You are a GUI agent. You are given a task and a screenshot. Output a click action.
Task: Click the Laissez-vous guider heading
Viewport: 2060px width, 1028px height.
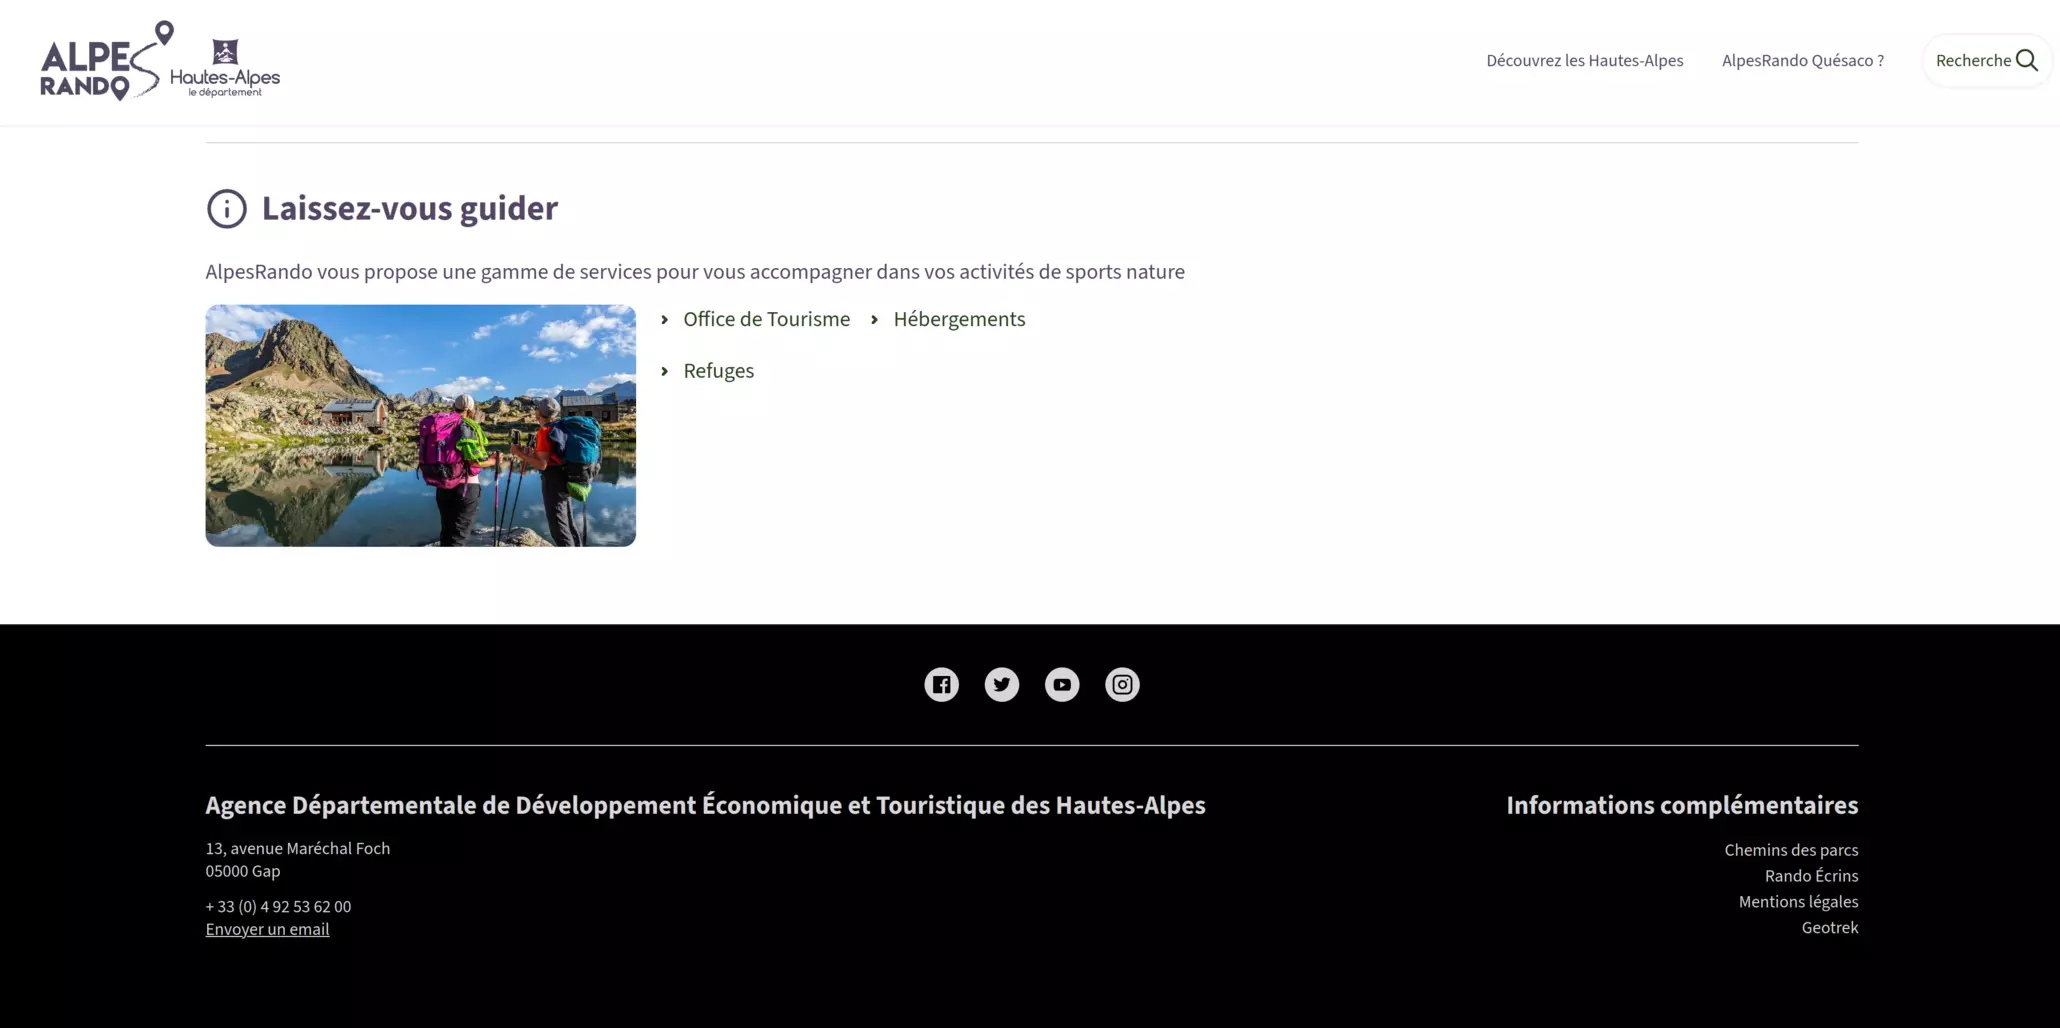[x=410, y=208]
